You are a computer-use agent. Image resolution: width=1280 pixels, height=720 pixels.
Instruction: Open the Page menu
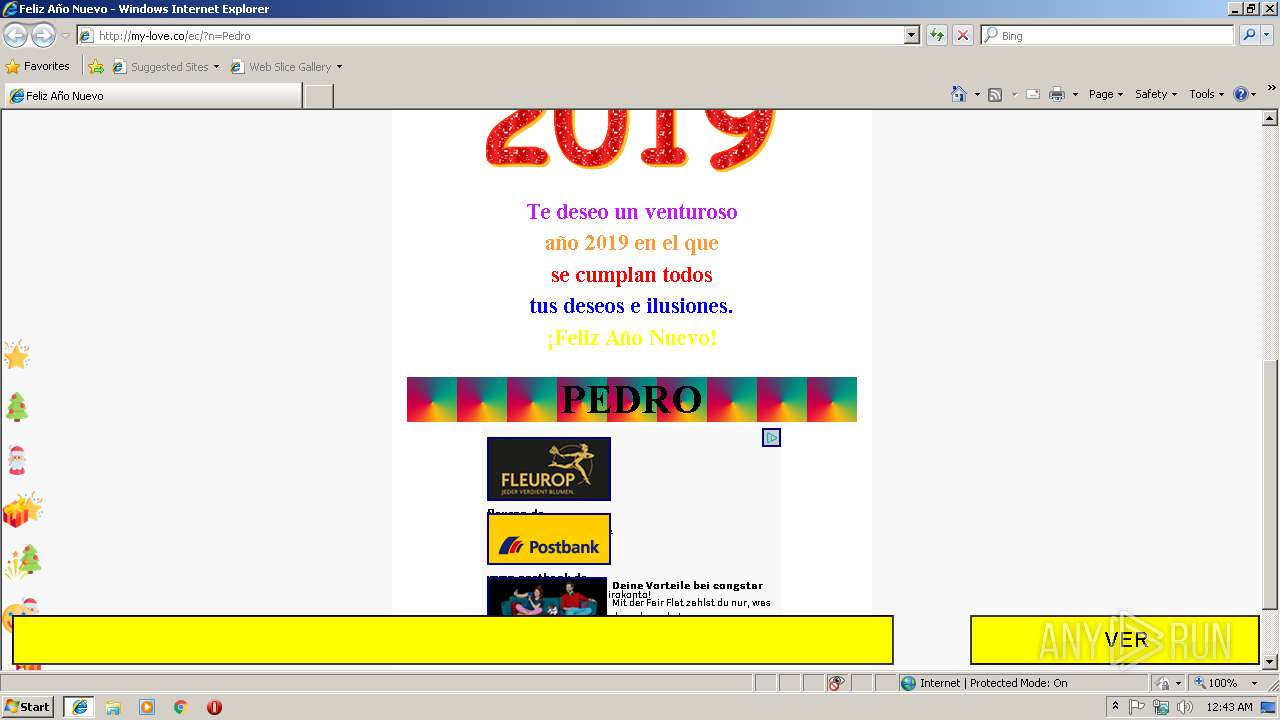click(x=1105, y=94)
